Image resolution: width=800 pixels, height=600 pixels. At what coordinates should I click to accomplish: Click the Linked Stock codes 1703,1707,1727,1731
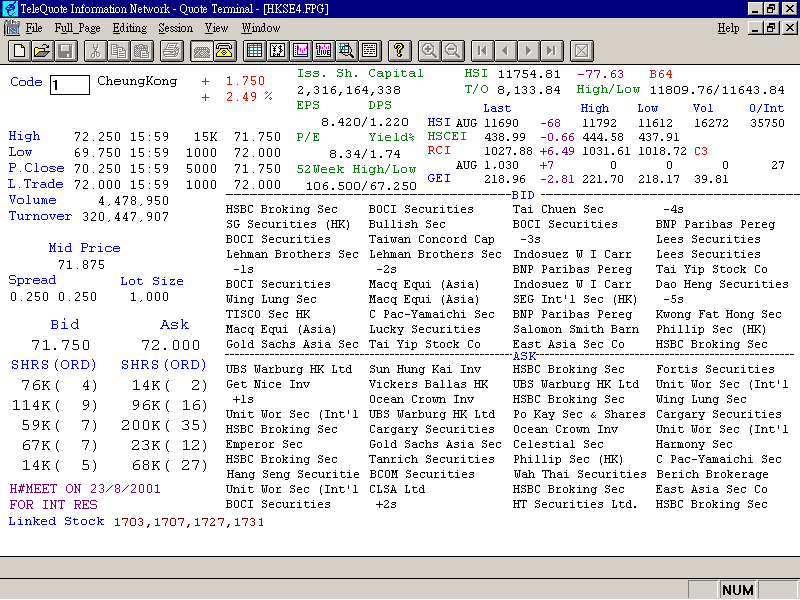[x=189, y=522]
